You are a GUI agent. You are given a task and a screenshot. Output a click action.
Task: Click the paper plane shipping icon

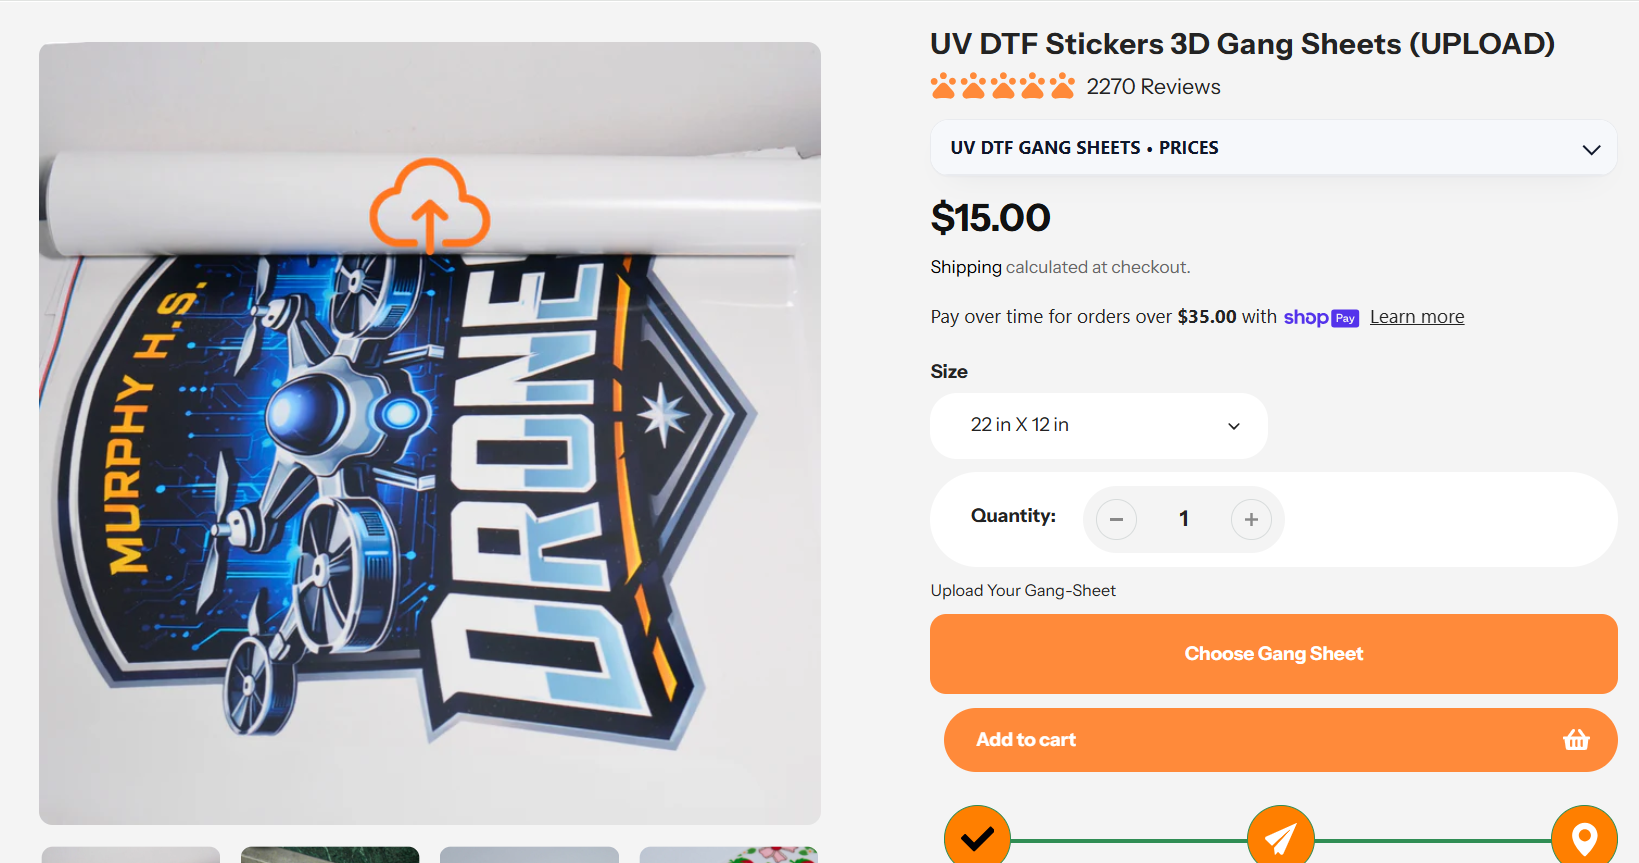1280,838
